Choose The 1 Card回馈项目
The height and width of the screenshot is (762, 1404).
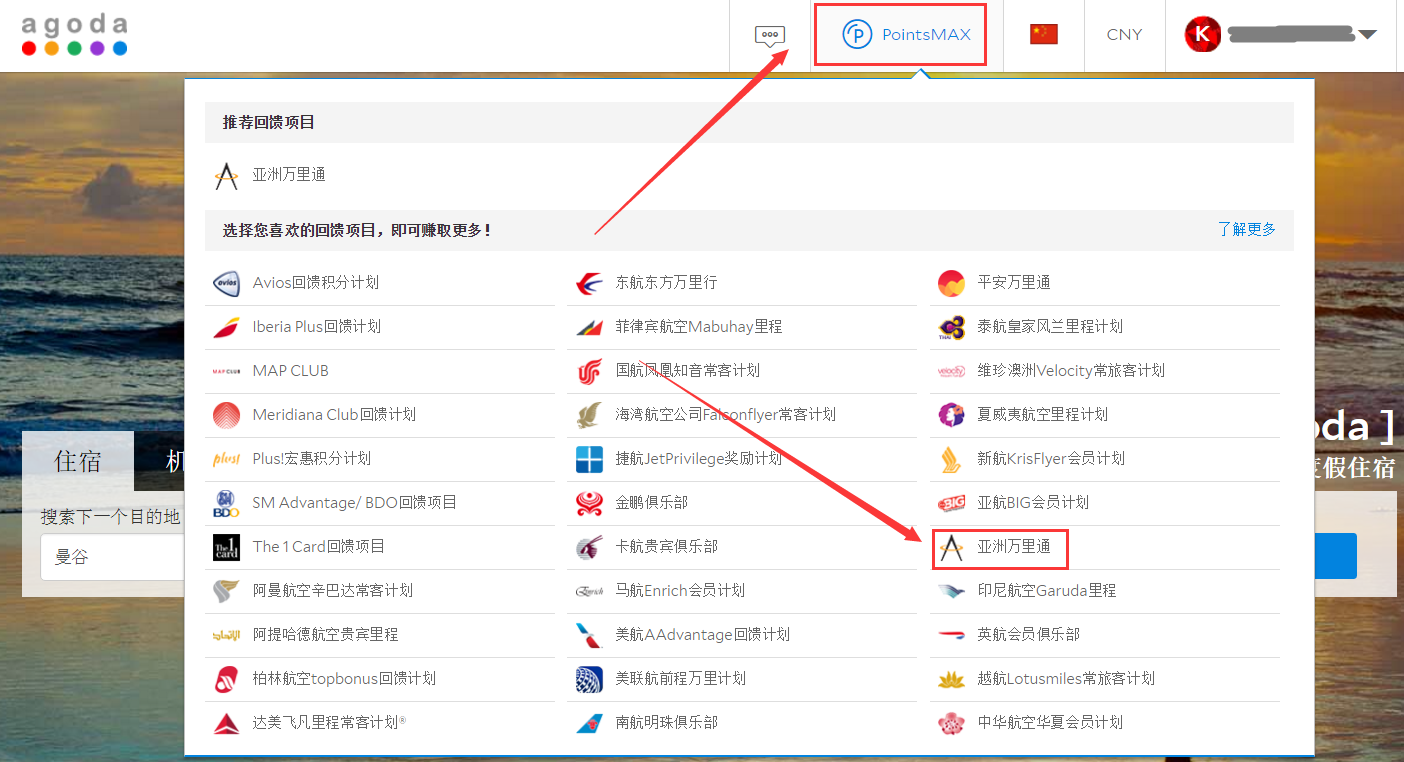pos(319,547)
